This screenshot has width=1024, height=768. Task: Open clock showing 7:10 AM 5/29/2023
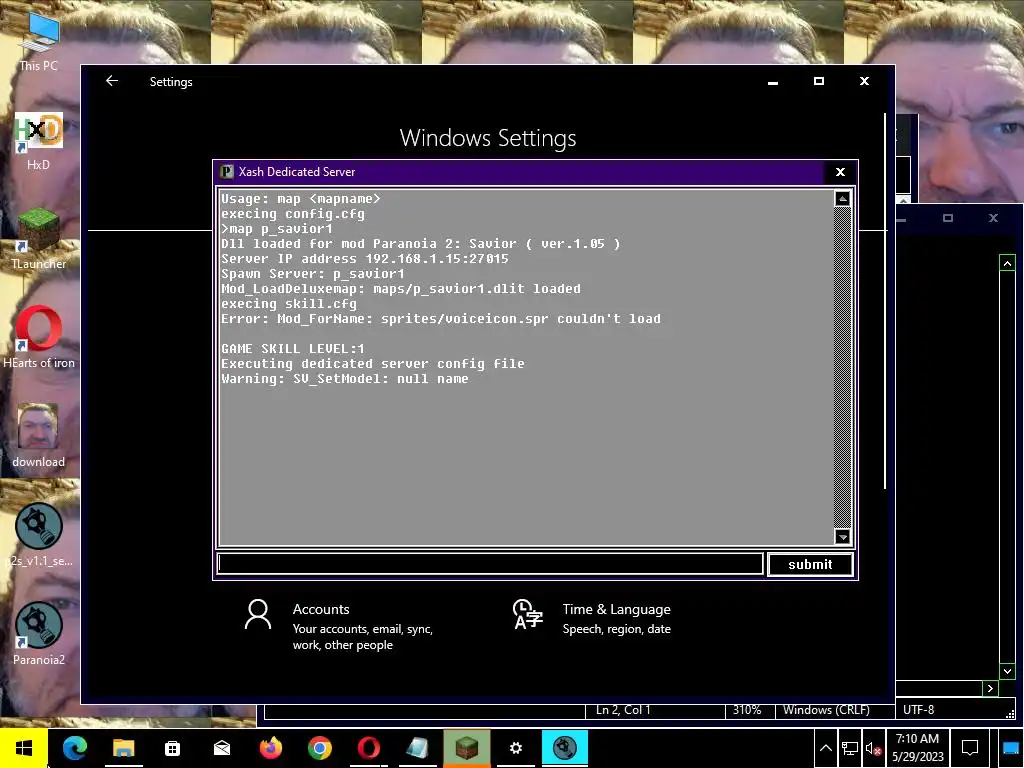pyautogui.click(x=918, y=748)
